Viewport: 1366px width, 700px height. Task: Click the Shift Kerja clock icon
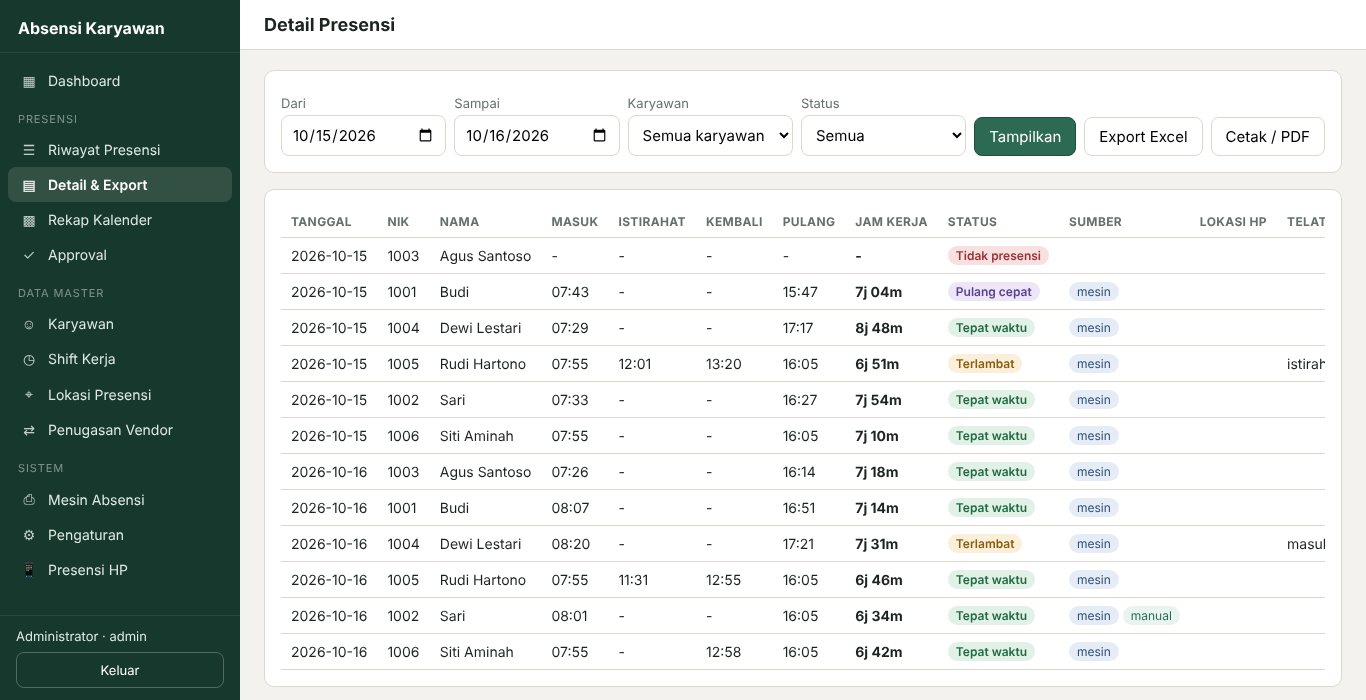point(29,359)
